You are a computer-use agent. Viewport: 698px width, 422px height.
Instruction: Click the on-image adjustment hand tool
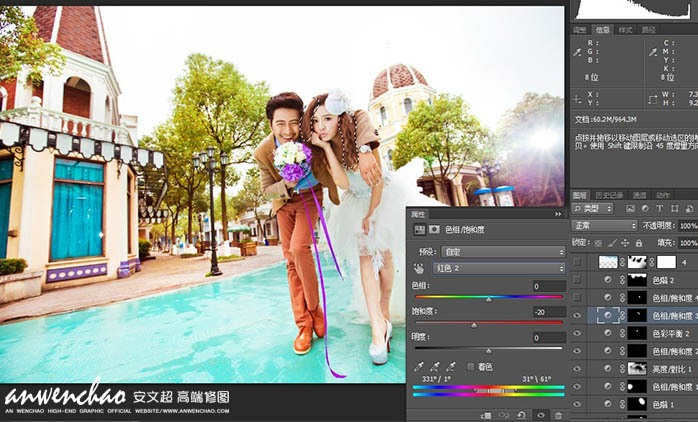pos(418,268)
